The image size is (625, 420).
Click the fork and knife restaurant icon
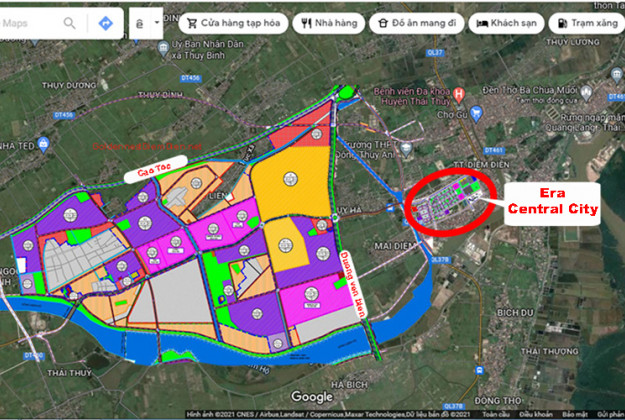click(x=306, y=23)
